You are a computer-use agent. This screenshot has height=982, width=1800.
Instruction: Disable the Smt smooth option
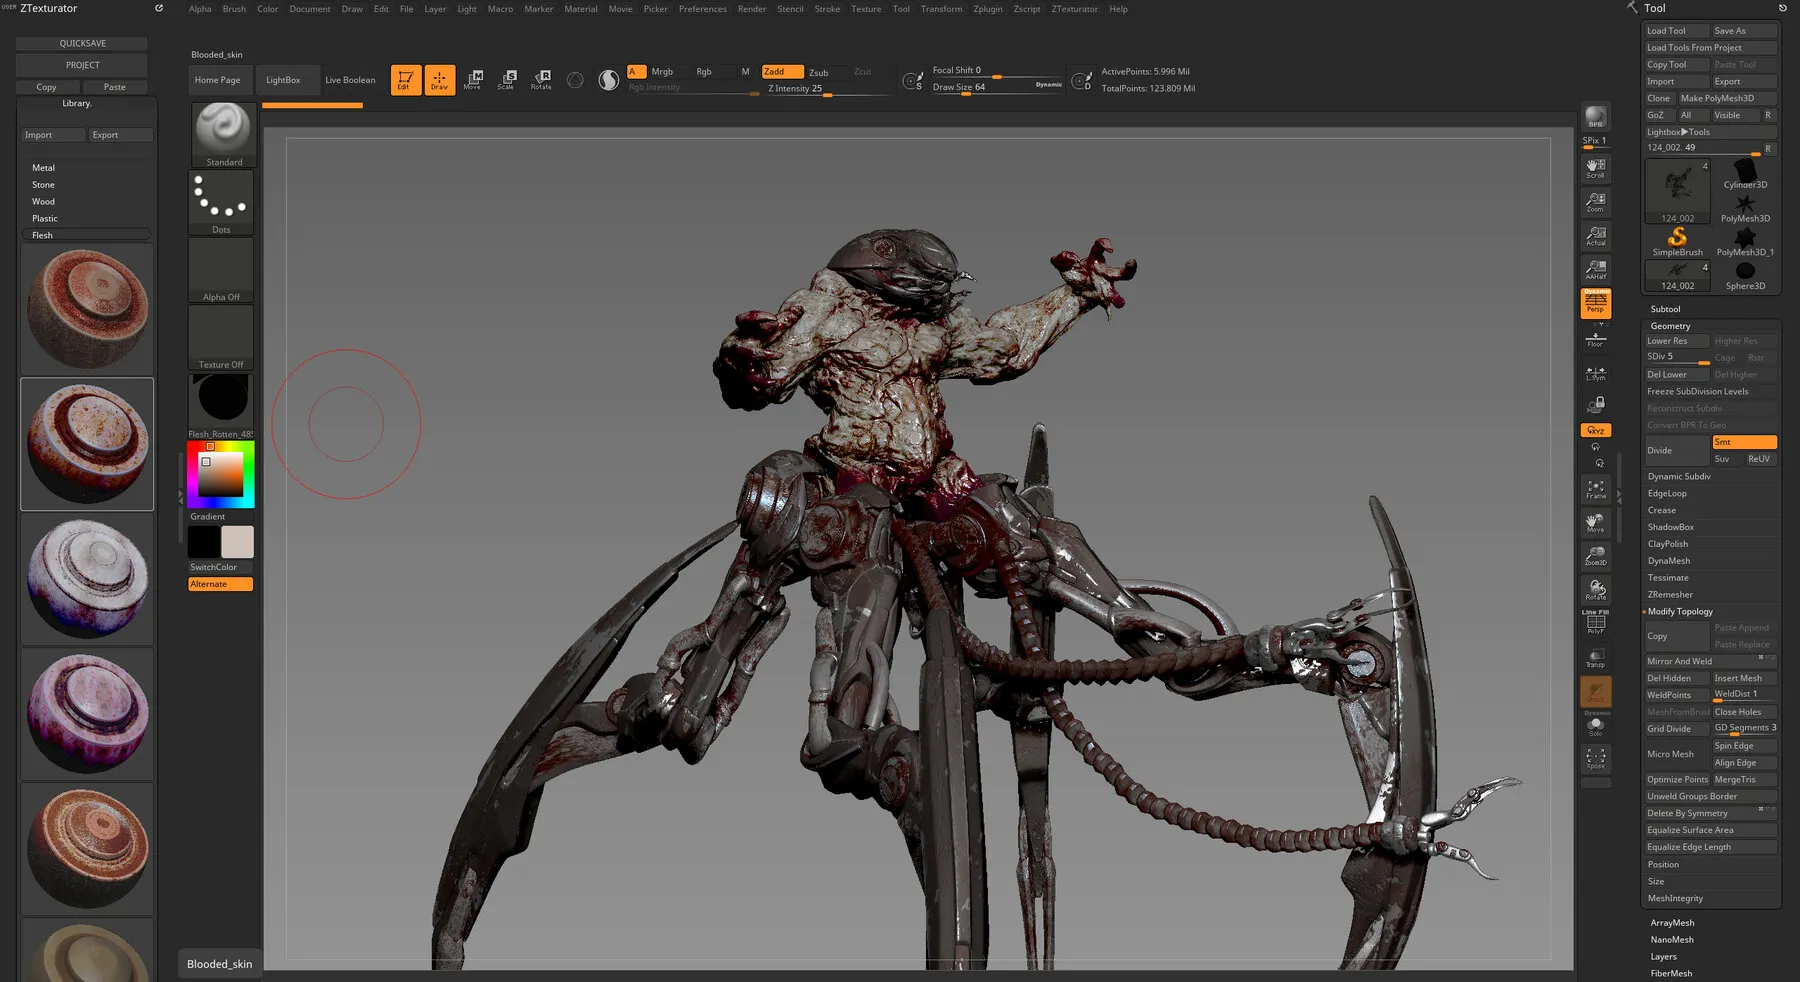click(1743, 442)
